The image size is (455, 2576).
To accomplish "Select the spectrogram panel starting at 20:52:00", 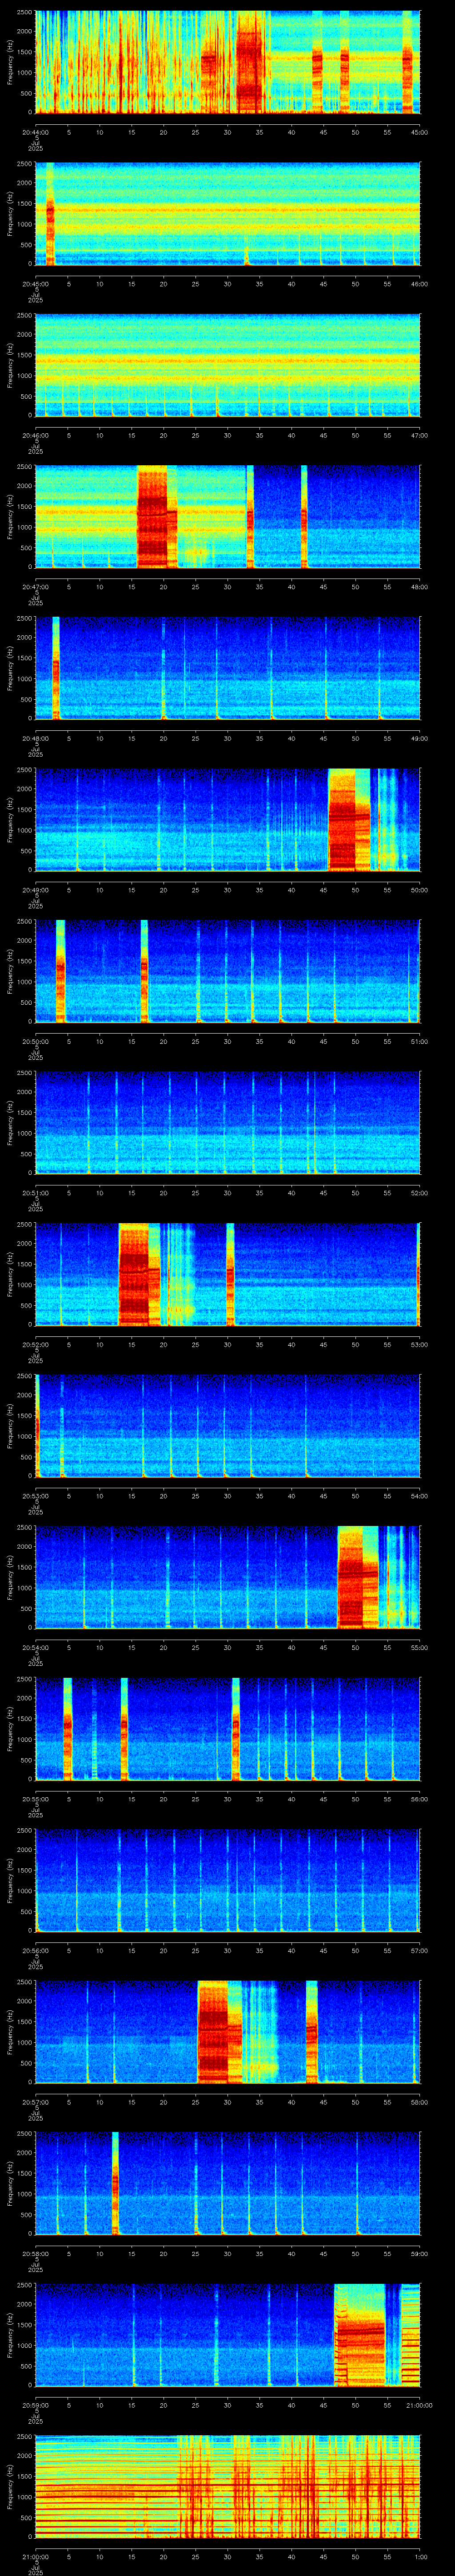I will click(x=228, y=1274).
